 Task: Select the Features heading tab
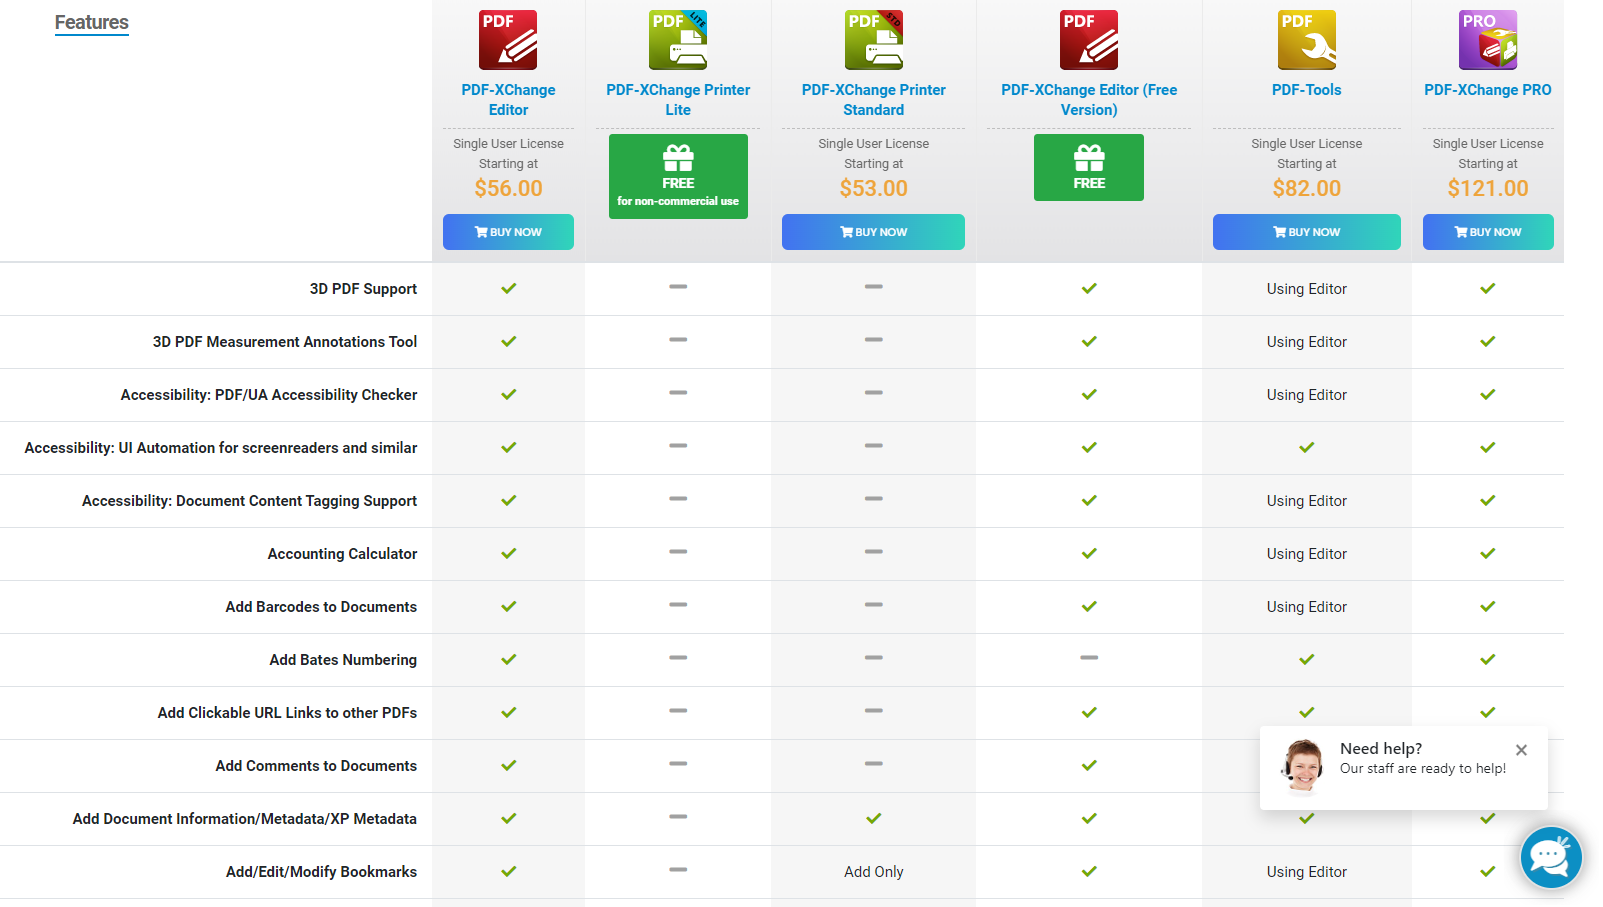click(x=91, y=22)
